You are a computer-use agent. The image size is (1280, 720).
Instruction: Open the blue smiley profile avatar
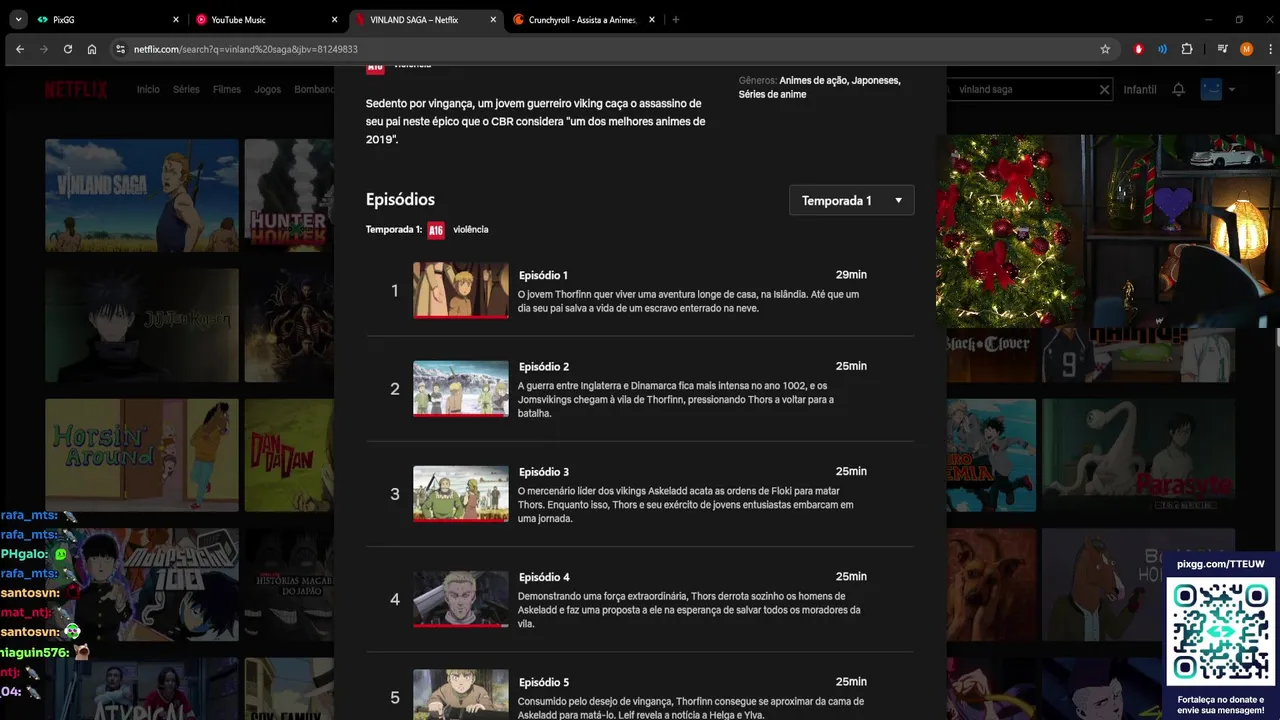1211,89
